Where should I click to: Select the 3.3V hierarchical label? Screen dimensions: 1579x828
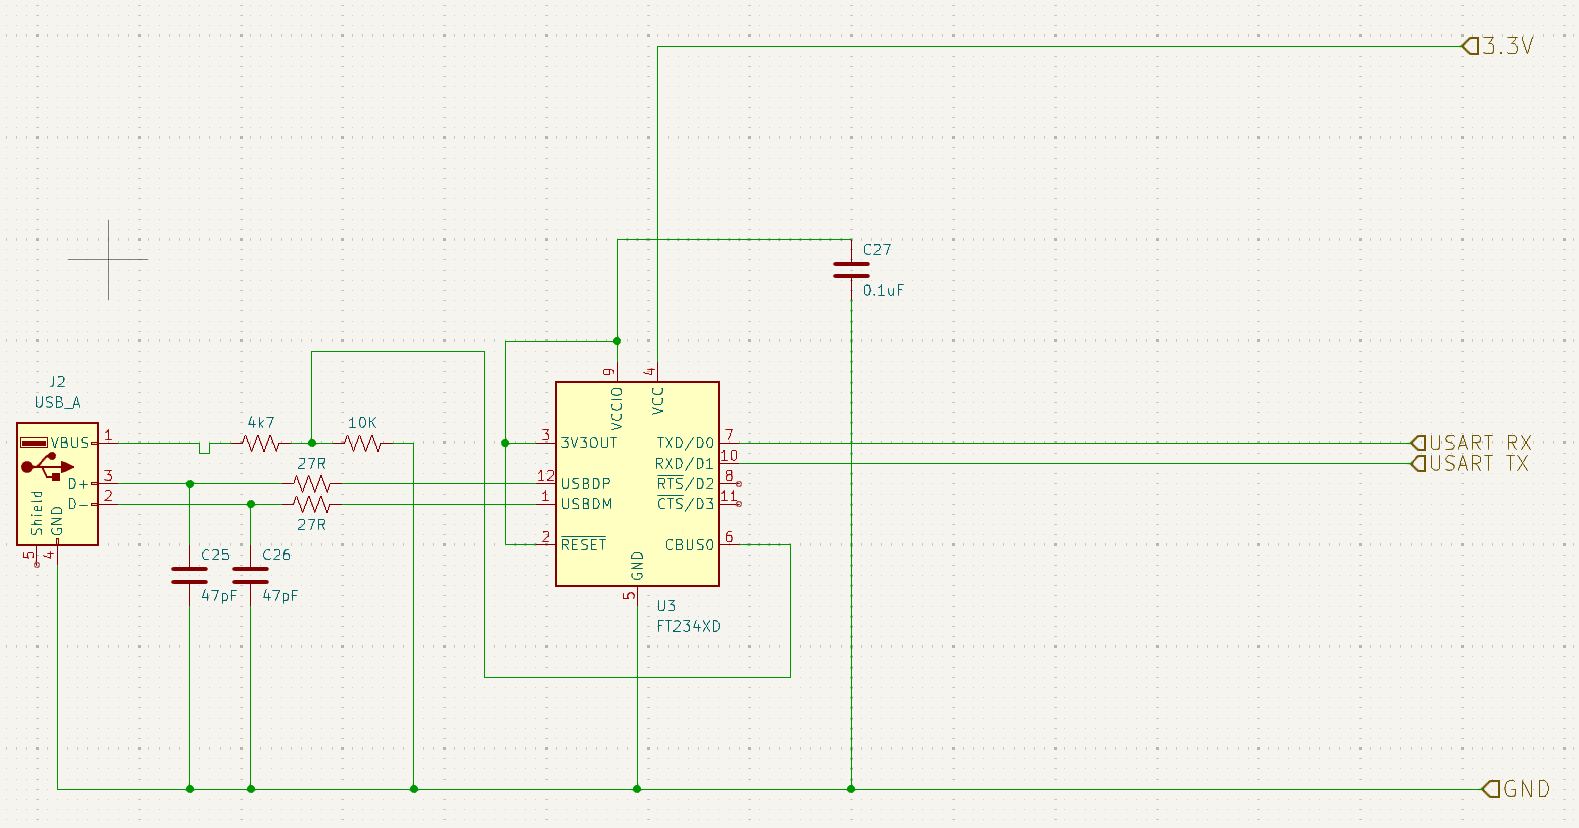pos(1498,46)
